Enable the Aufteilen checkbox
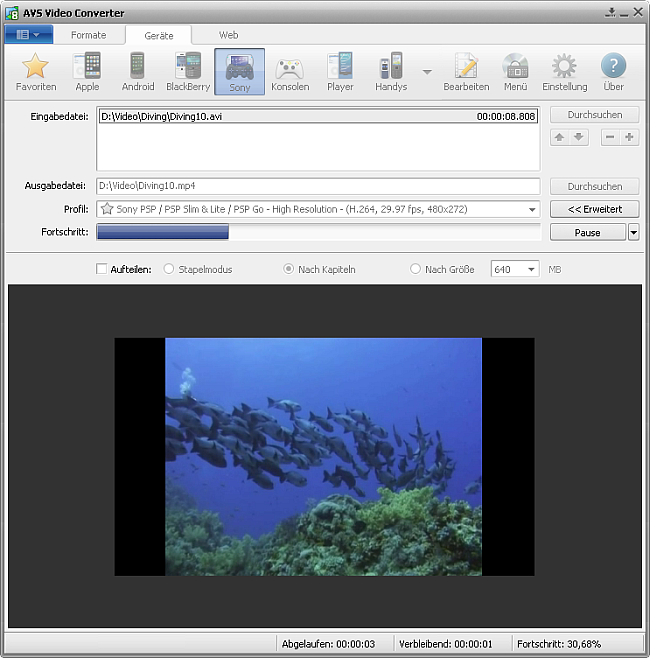Screen dimensions: 650x658 101,269
